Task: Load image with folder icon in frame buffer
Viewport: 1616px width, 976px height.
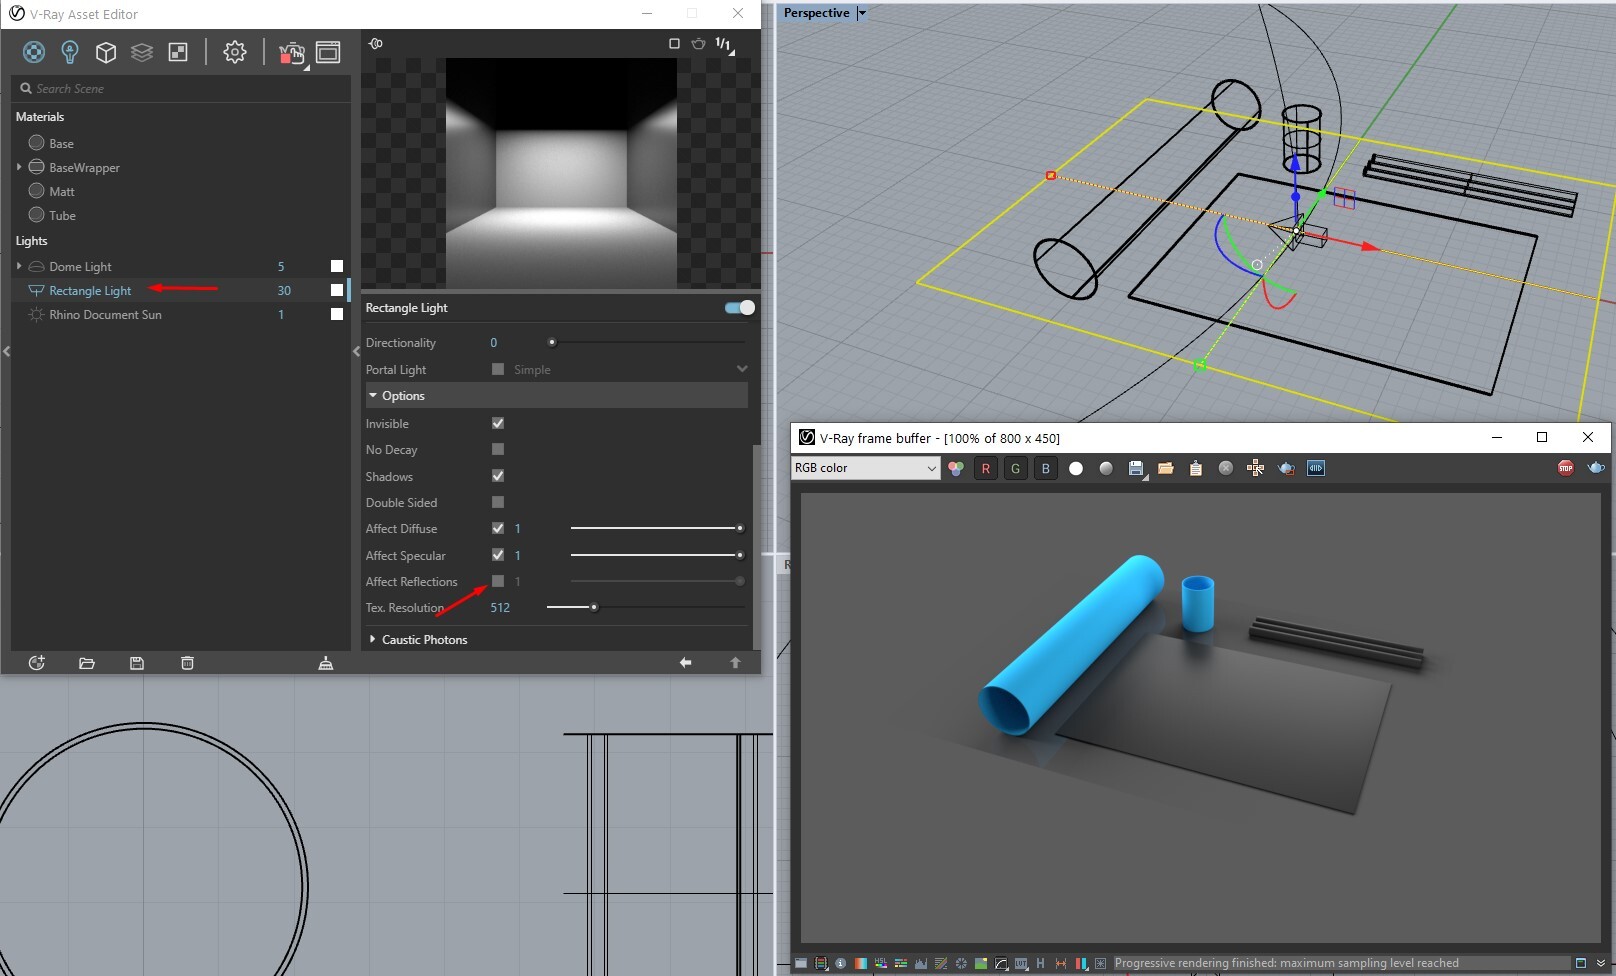Action: [x=1166, y=468]
